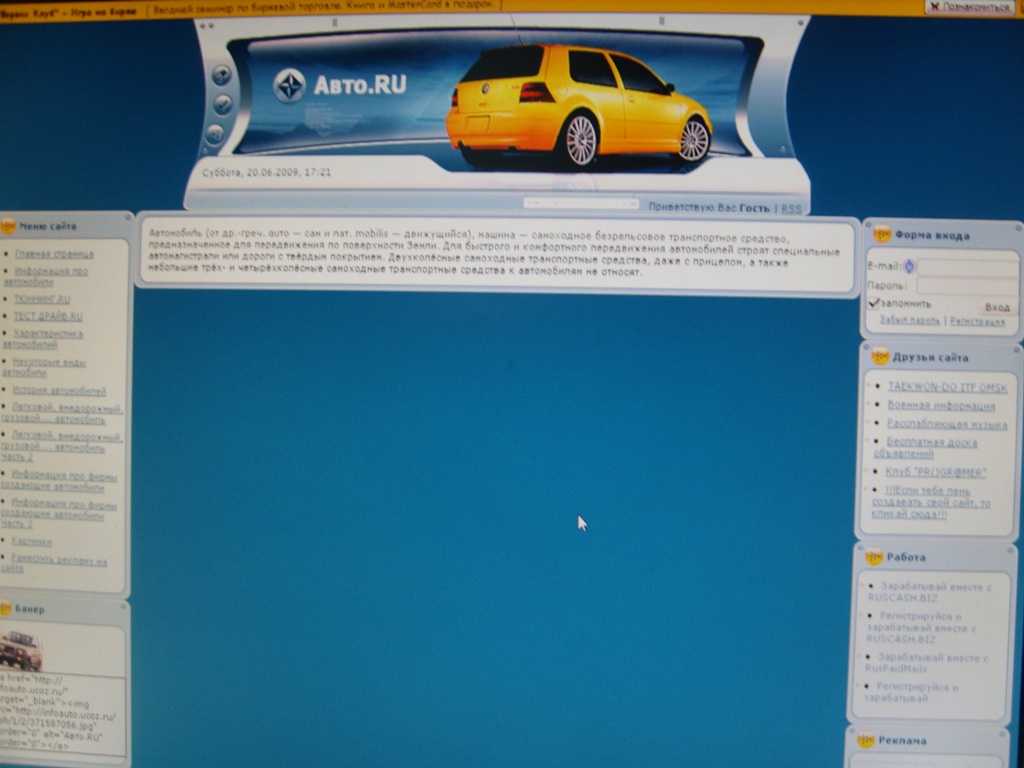Click the Меню сайта panel title

(x=48, y=227)
